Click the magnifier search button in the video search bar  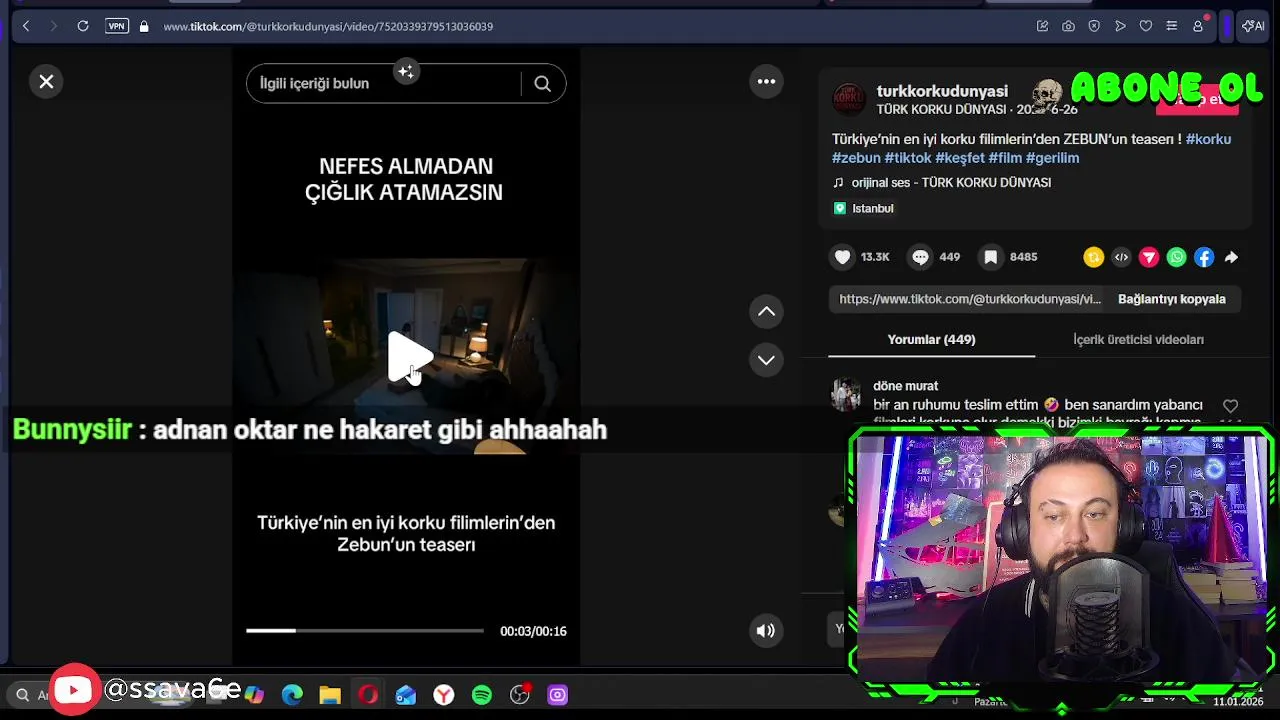tap(543, 84)
